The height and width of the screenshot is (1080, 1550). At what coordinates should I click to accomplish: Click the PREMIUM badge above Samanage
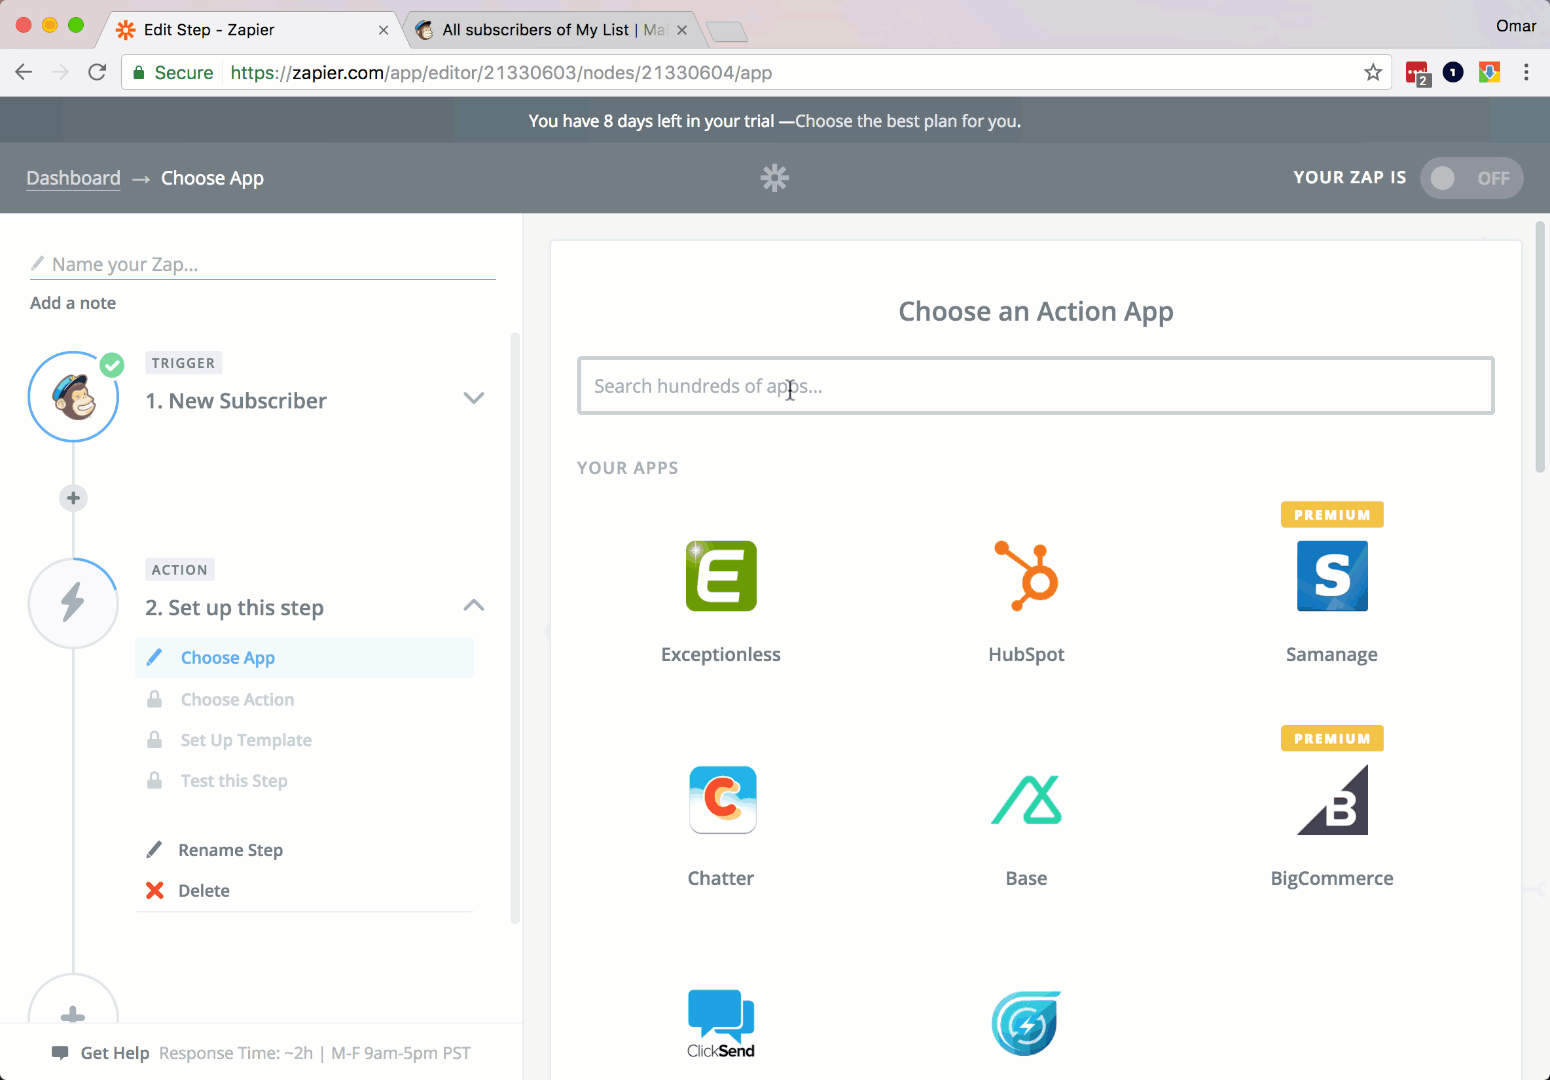pyautogui.click(x=1332, y=515)
